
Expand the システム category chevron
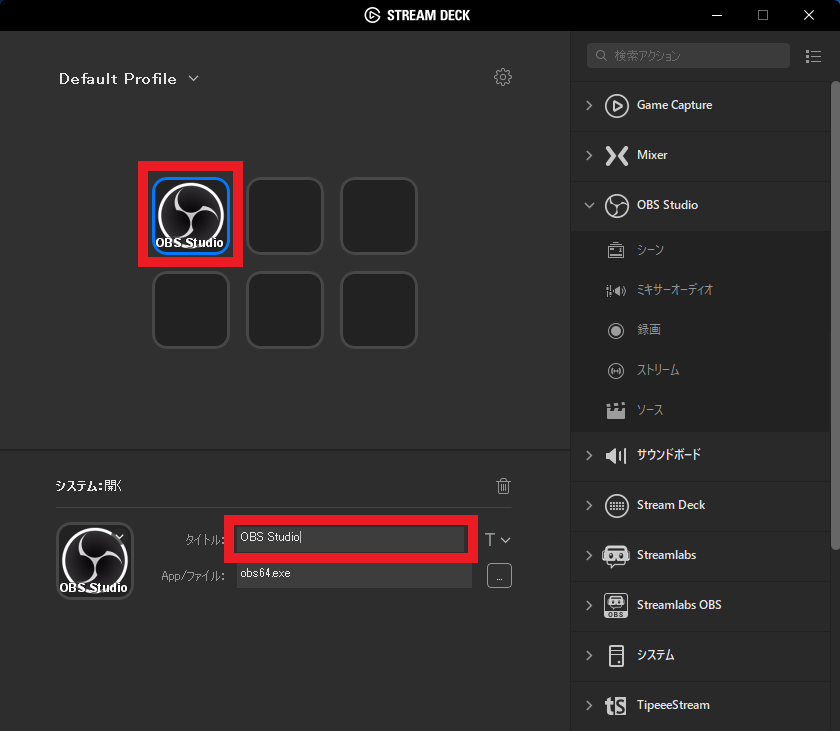point(589,655)
